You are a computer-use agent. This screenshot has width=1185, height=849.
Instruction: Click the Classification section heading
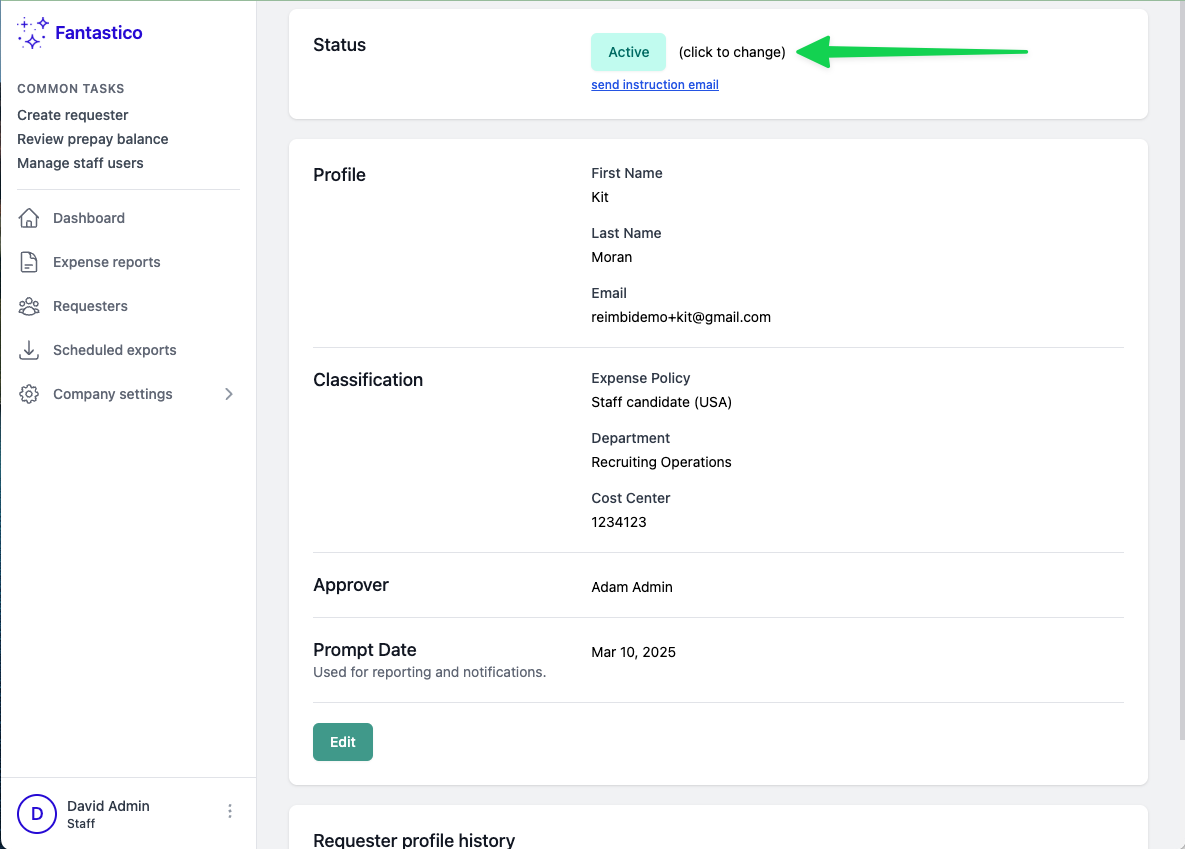(368, 380)
